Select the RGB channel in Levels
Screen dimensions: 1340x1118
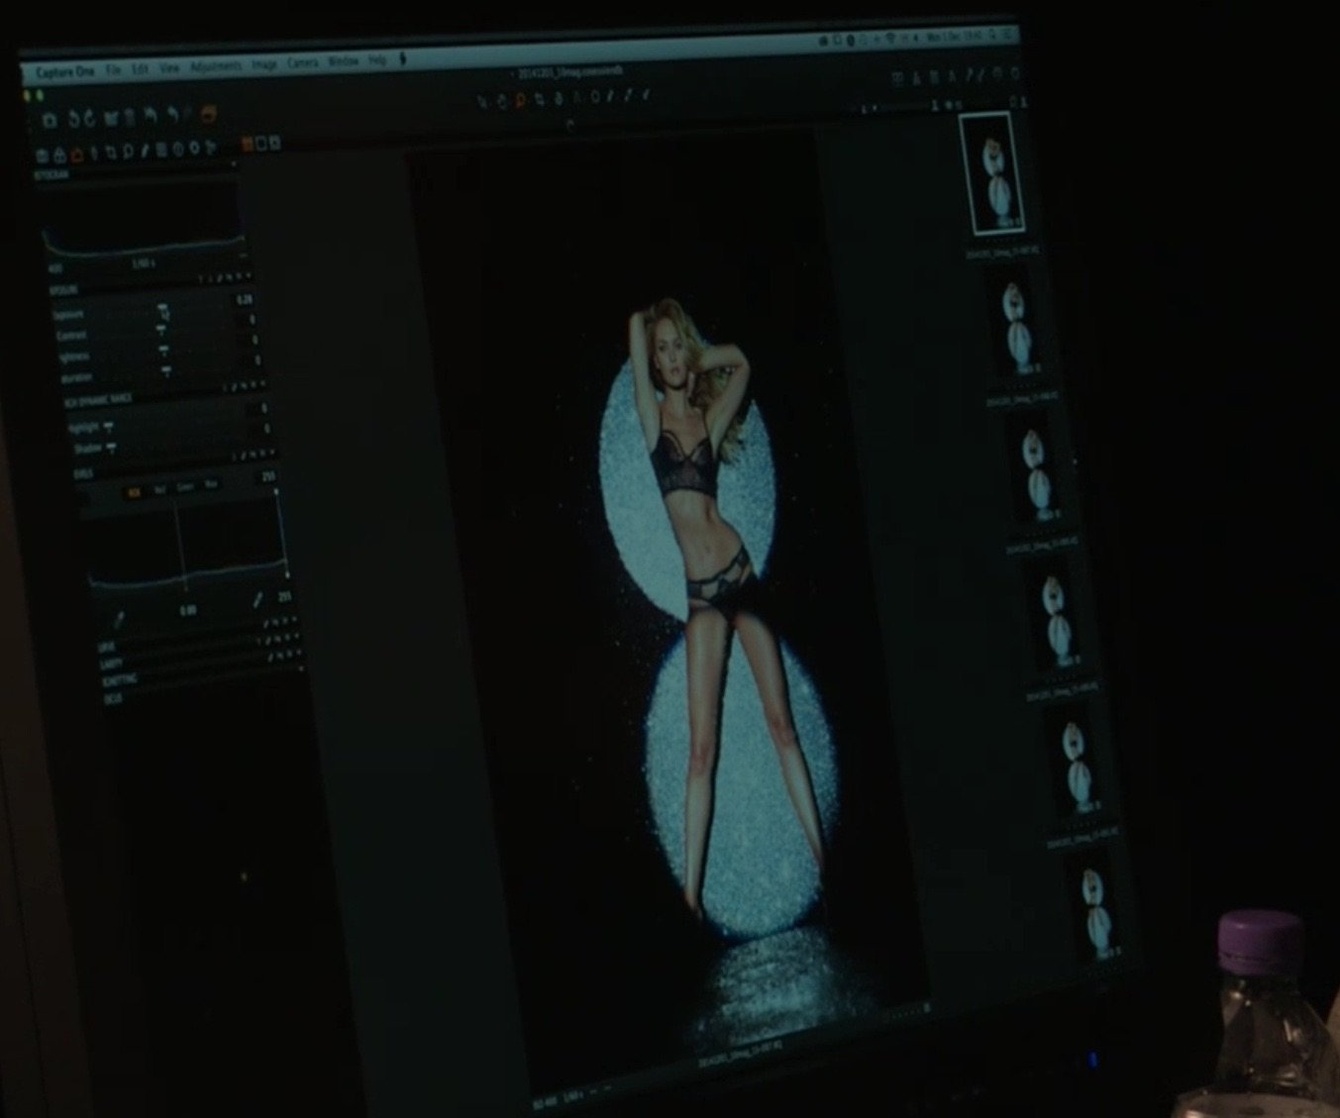pyautogui.click(x=133, y=493)
